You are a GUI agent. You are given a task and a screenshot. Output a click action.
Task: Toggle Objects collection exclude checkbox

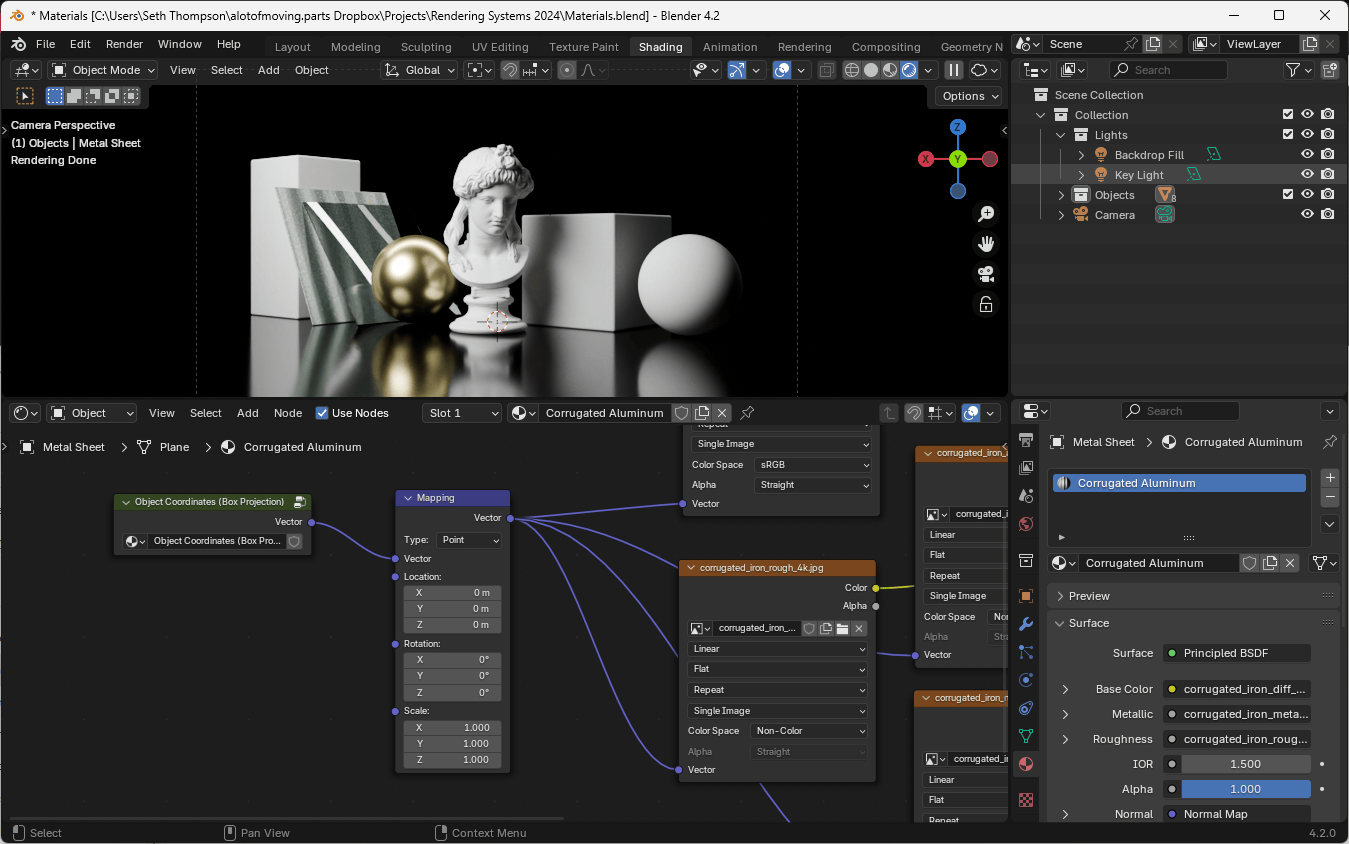point(1288,195)
